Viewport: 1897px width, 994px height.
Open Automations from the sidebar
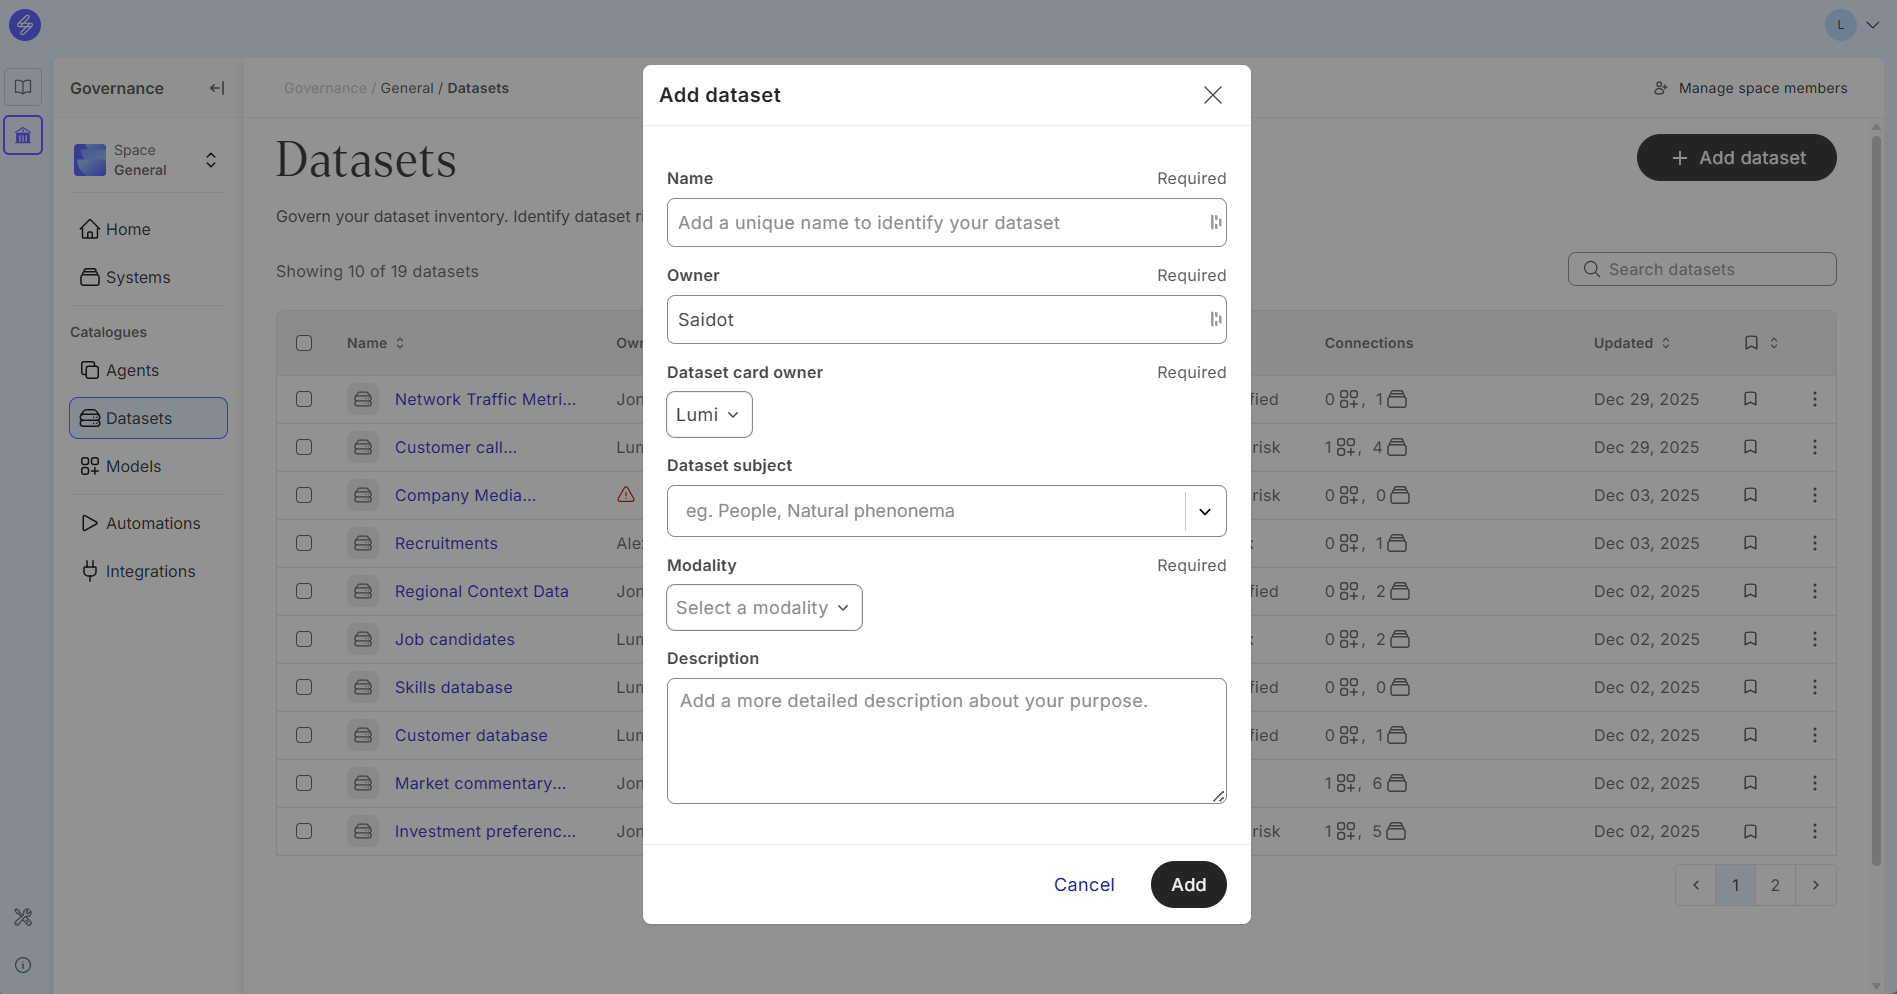[x=152, y=523]
